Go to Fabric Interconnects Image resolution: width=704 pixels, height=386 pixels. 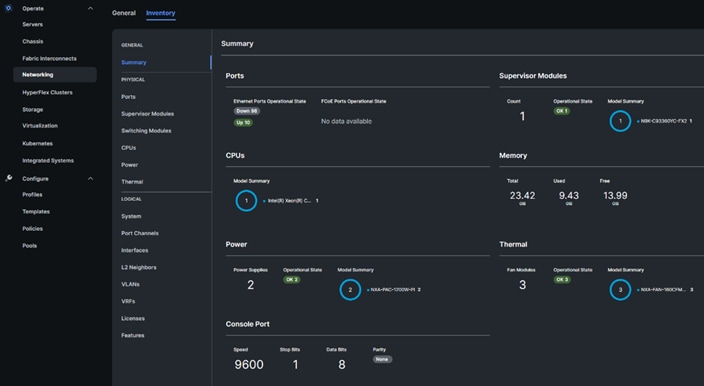(49, 58)
